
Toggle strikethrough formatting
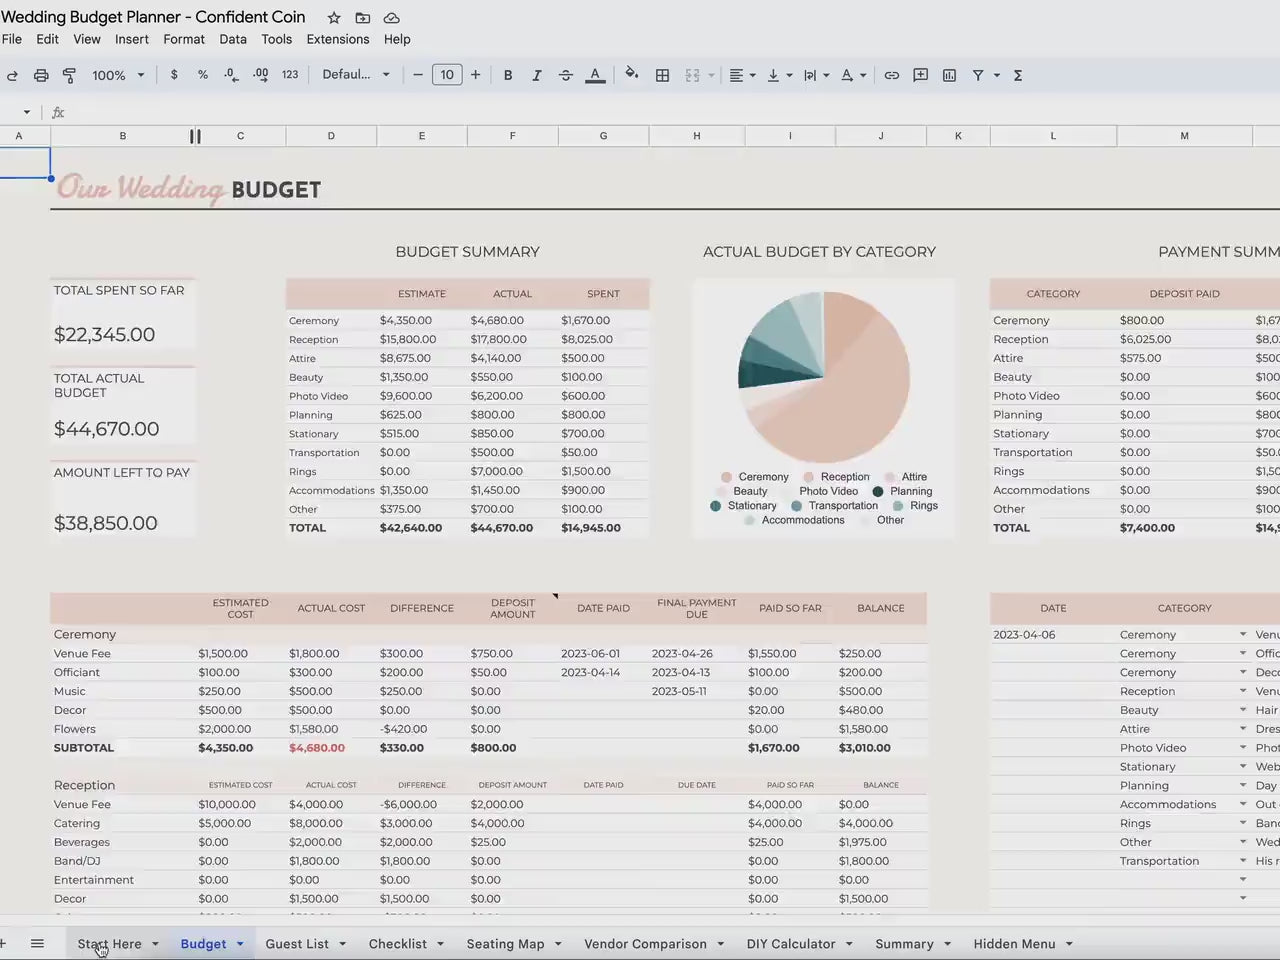click(x=565, y=75)
